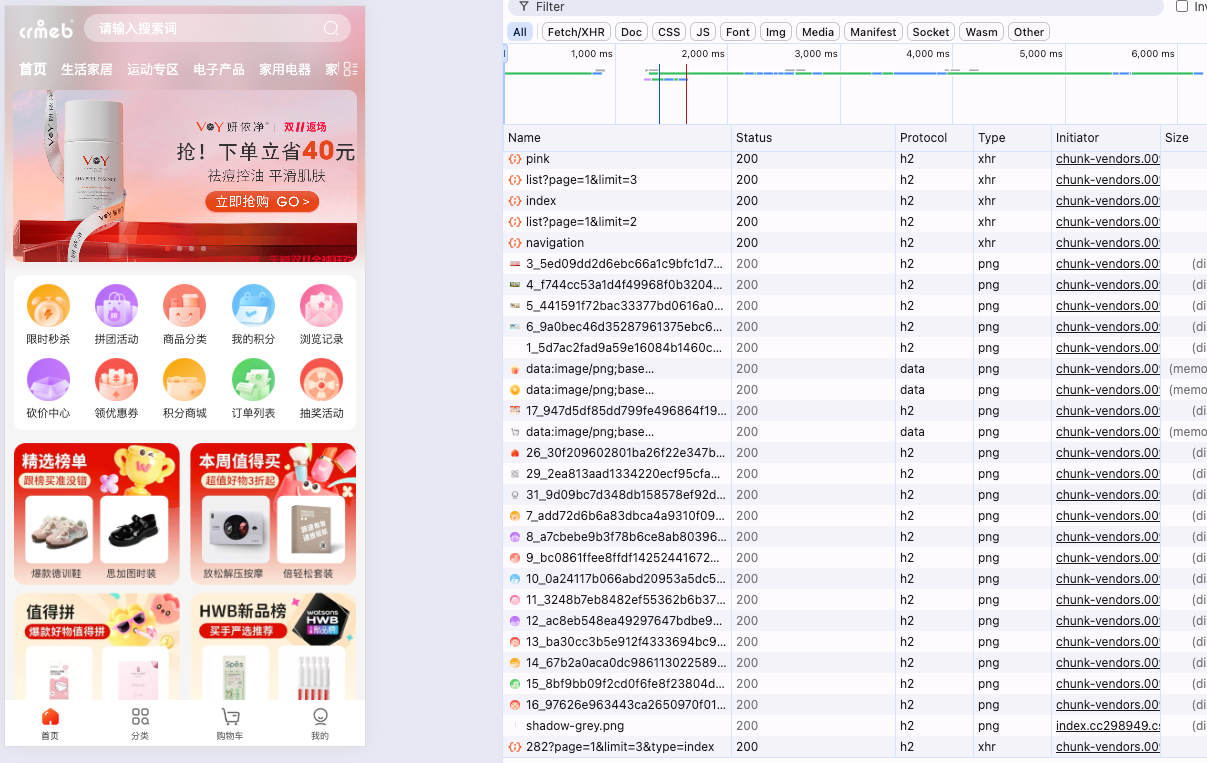Open the 购物车 cart in bottom bar

pos(230,722)
